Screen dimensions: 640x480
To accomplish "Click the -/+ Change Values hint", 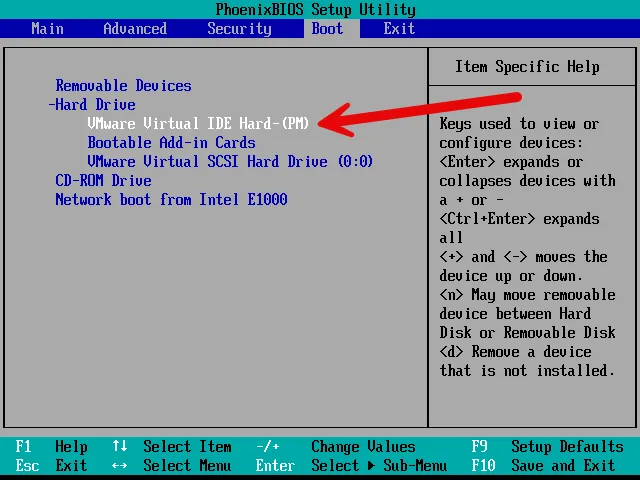I will tap(336, 447).
